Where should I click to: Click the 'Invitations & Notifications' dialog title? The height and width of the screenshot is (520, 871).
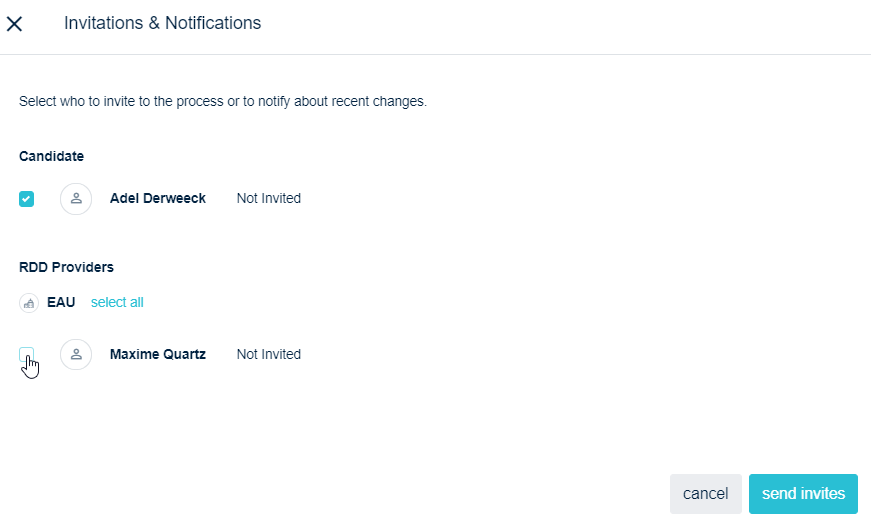[x=162, y=23]
